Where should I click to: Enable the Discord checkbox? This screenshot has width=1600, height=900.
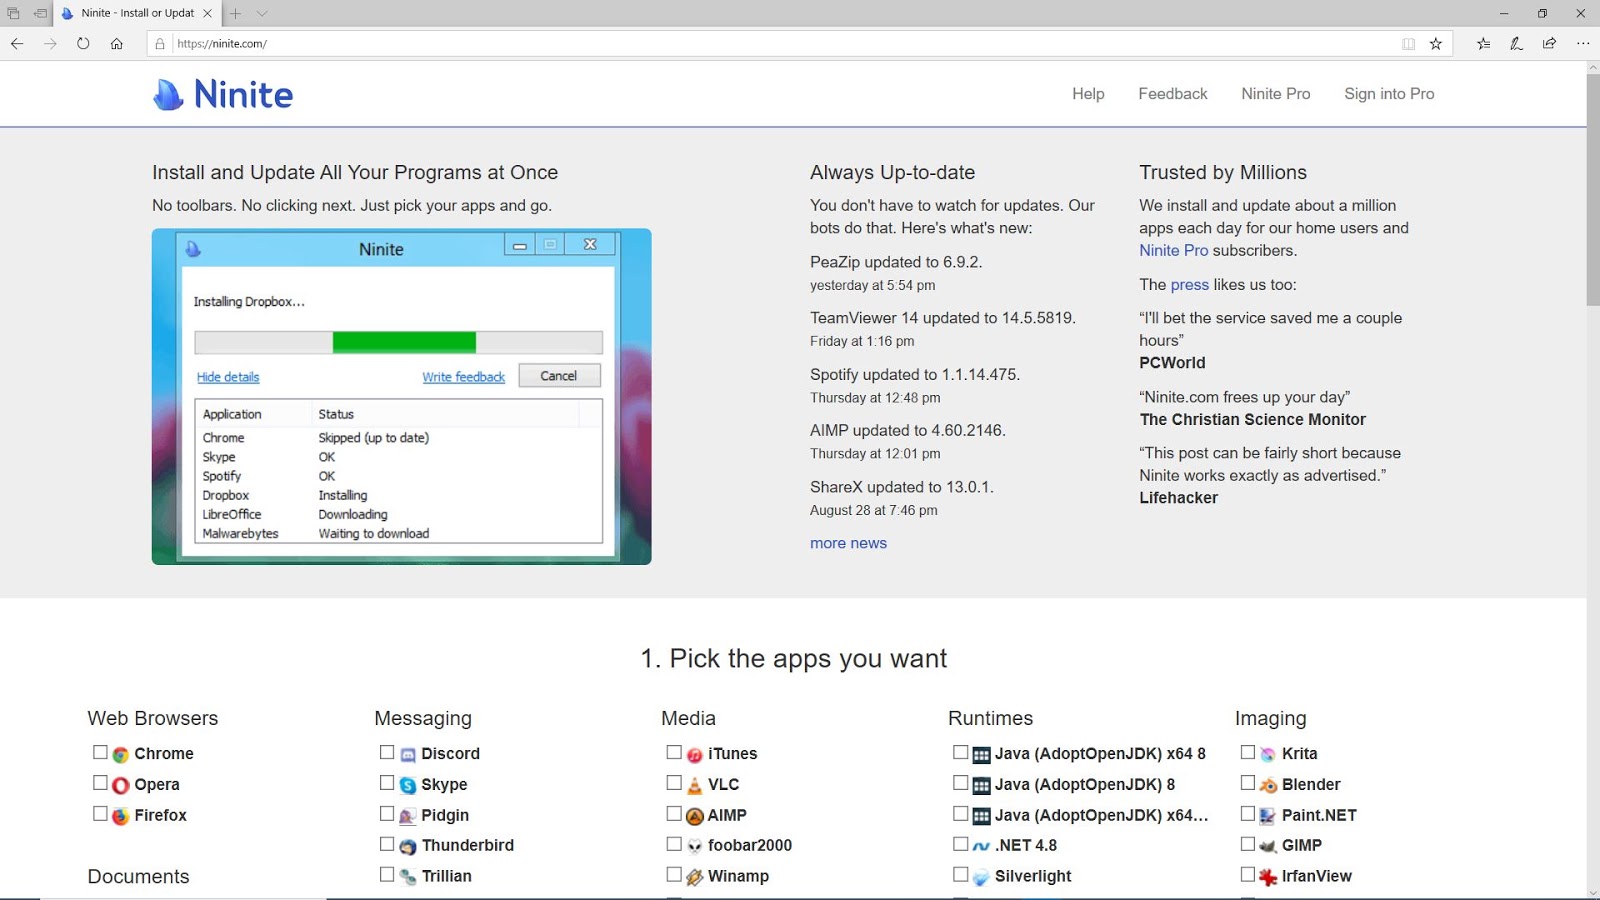pos(387,752)
